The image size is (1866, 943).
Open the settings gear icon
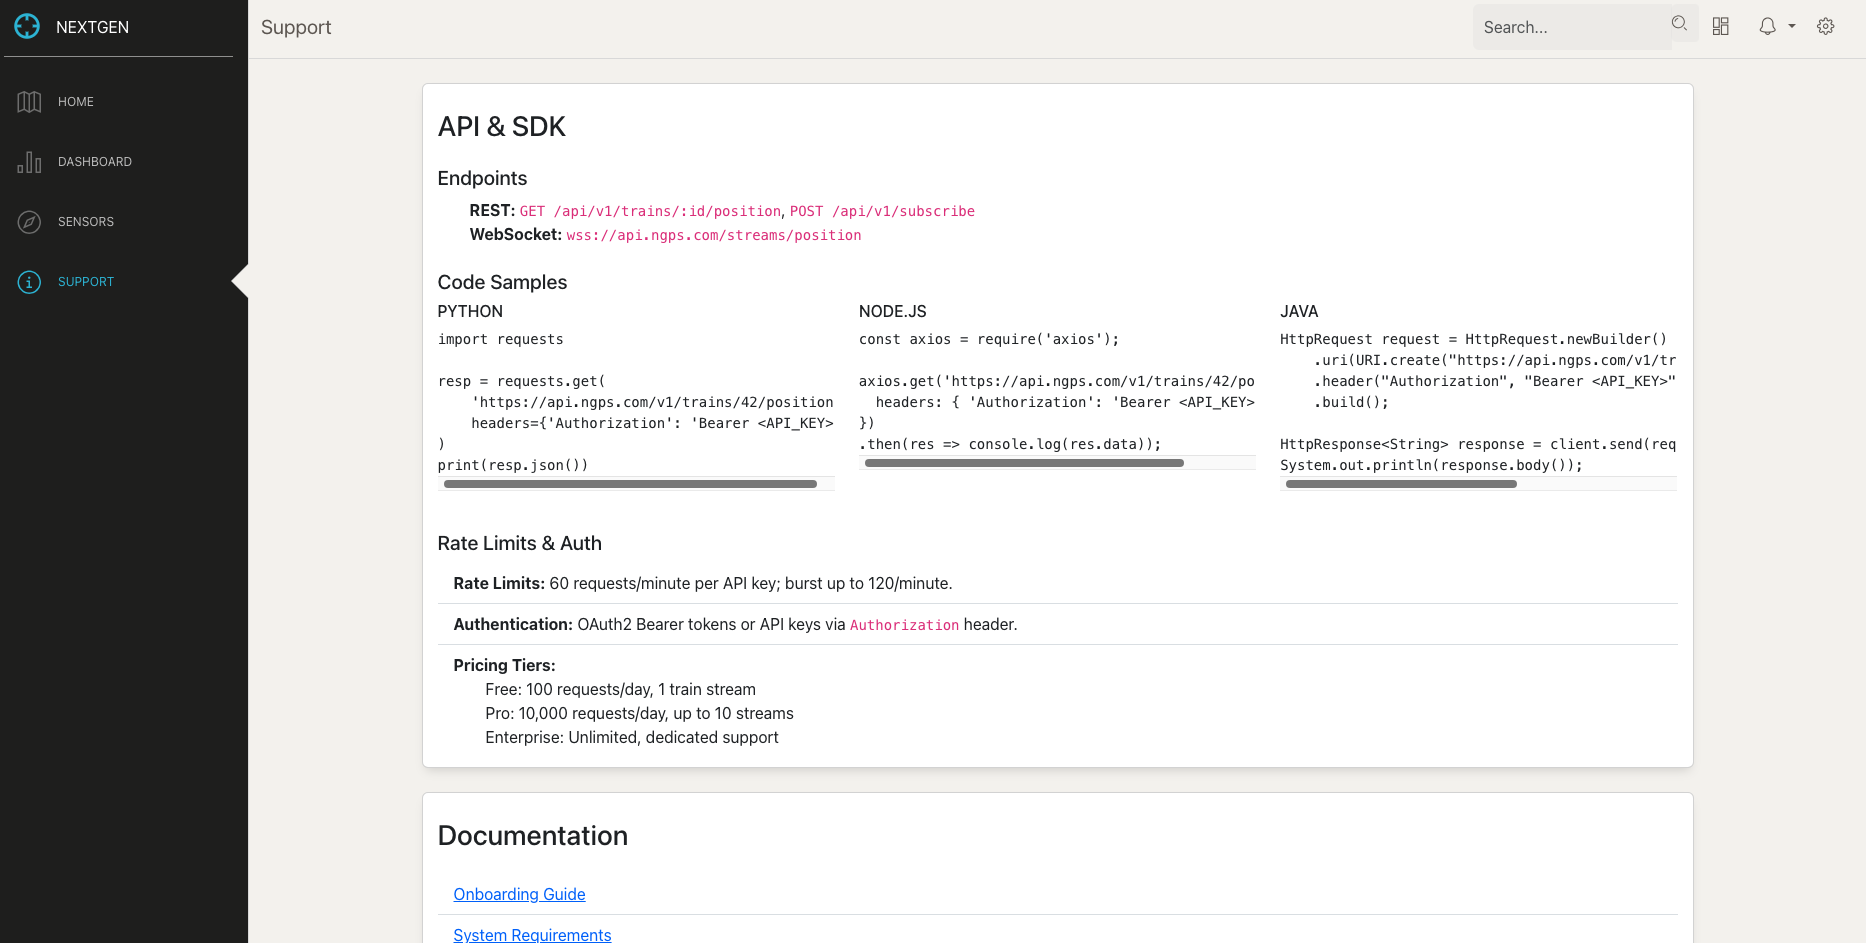tap(1825, 27)
